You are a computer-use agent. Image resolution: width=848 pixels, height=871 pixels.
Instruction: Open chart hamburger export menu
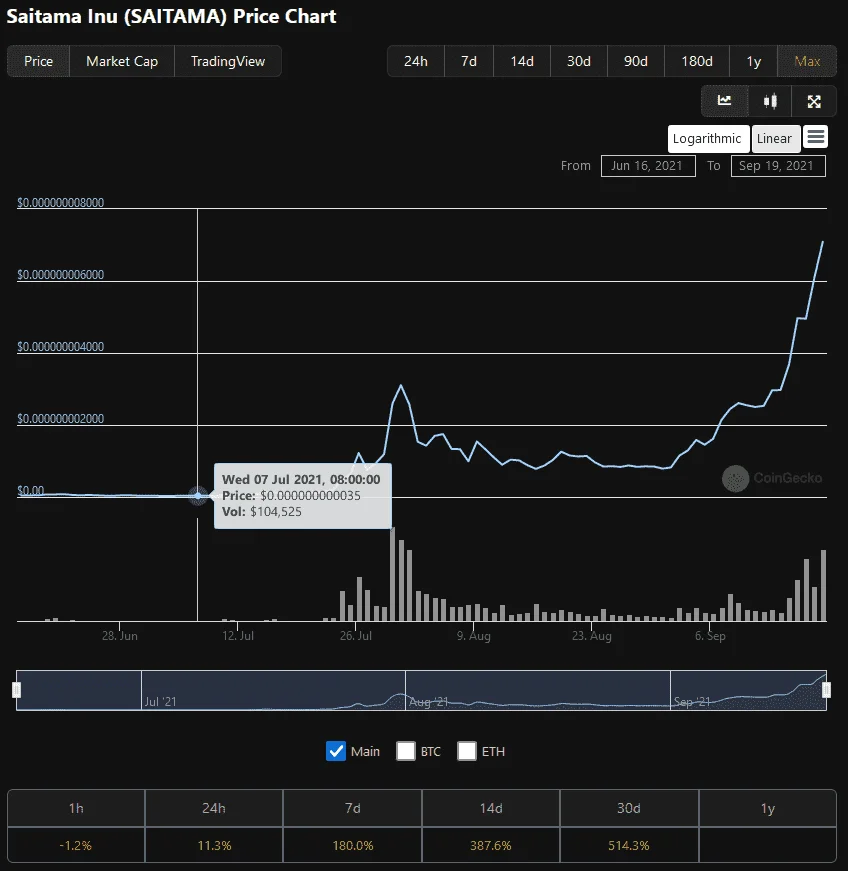coord(815,137)
